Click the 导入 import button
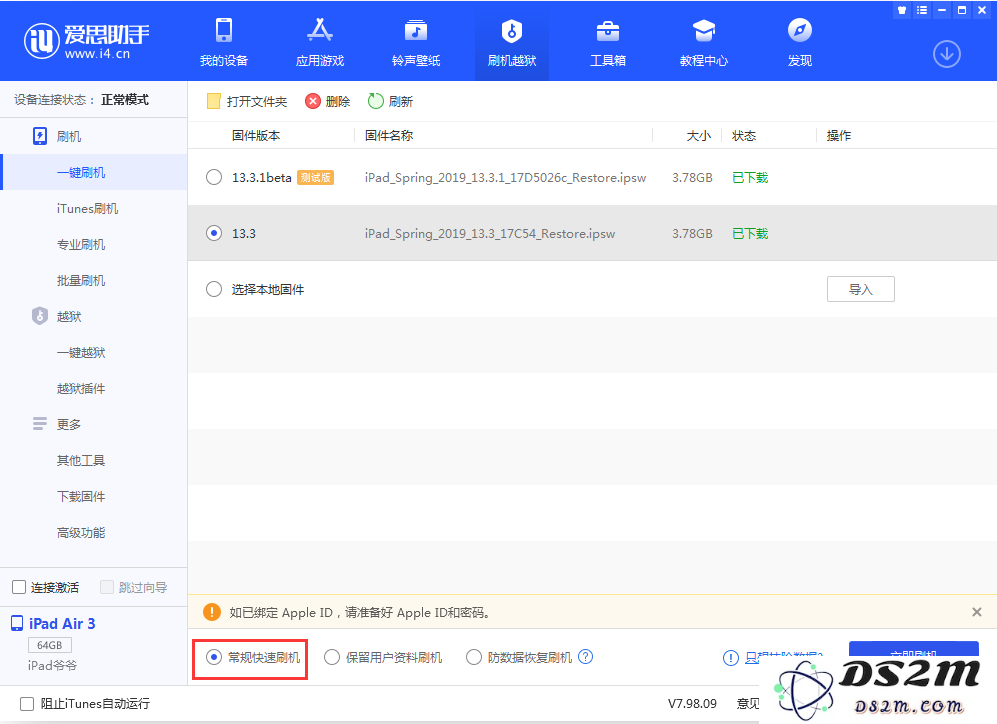The image size is (997, 724). [x=860, y=289]
